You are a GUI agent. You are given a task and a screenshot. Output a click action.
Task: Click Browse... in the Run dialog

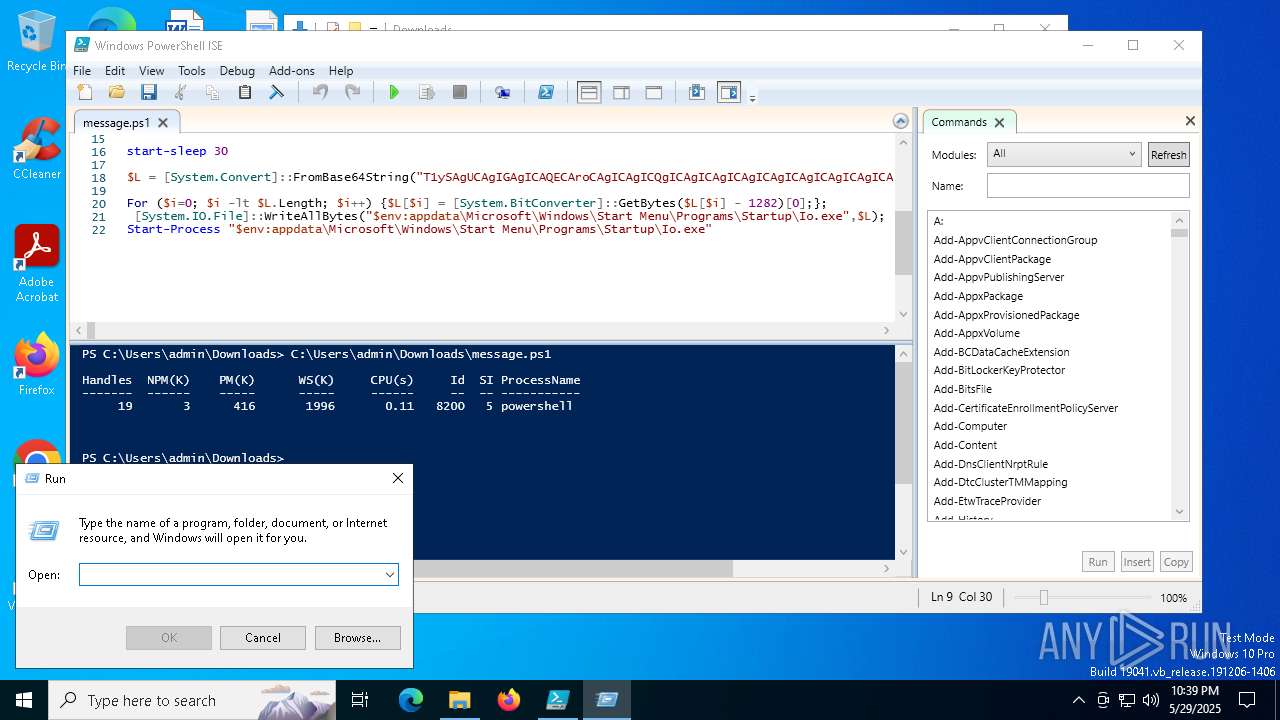[x=357, y=637]
